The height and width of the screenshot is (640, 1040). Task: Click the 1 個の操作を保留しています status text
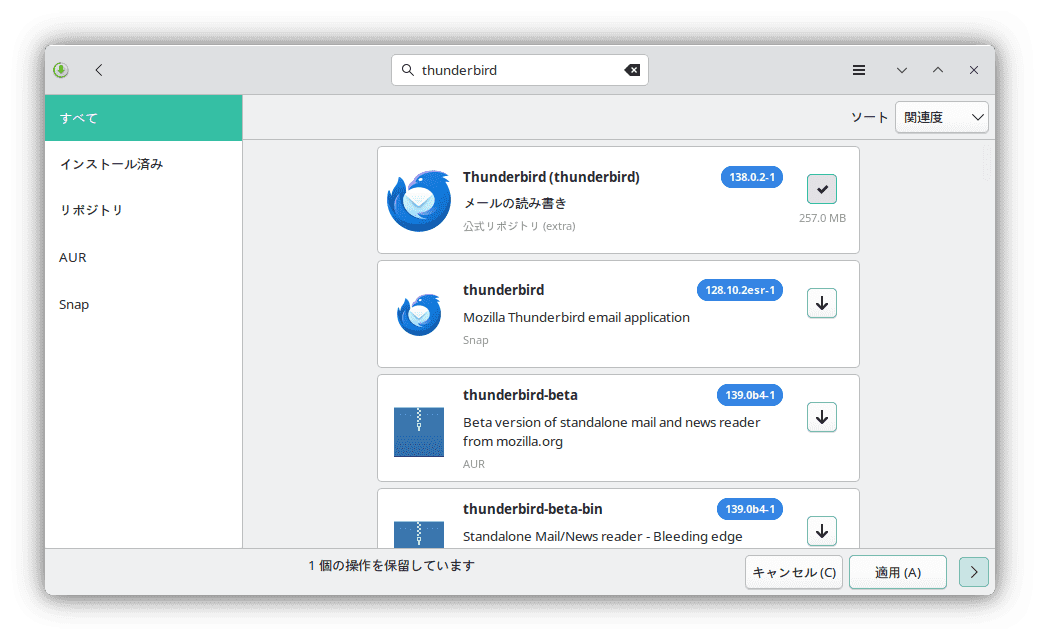pos(391,566)
